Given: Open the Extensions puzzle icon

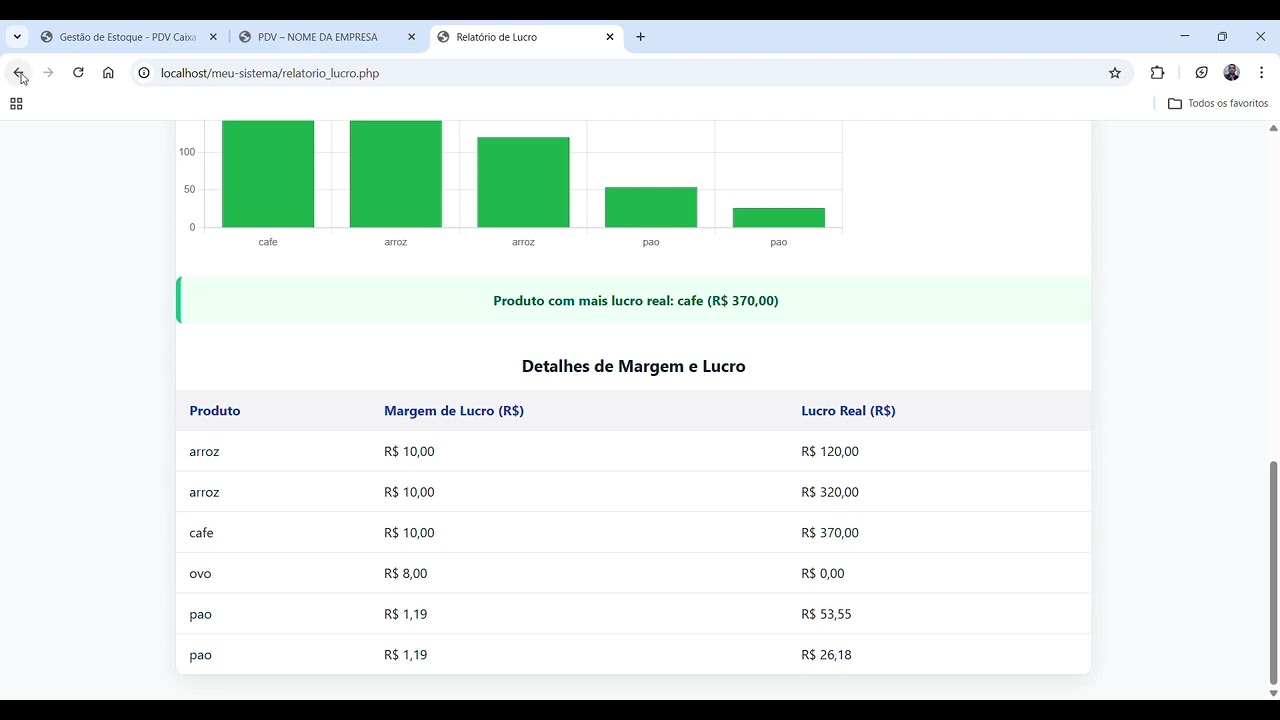Looking at the screenshot, I should [x=1158, y=73].
